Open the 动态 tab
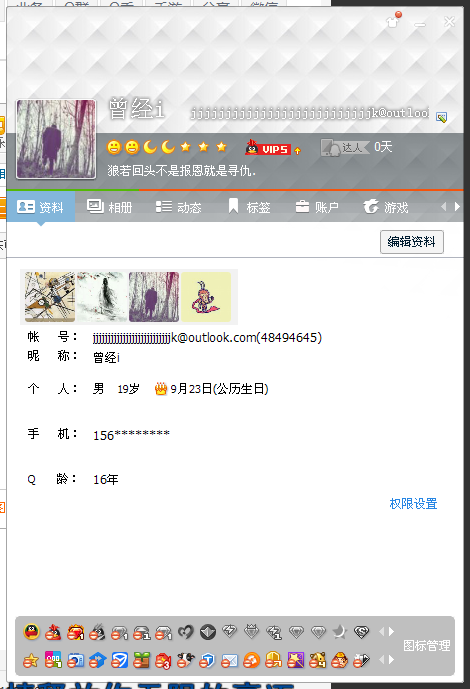Screen dimensions: 470x689 (x=179, y=207)
